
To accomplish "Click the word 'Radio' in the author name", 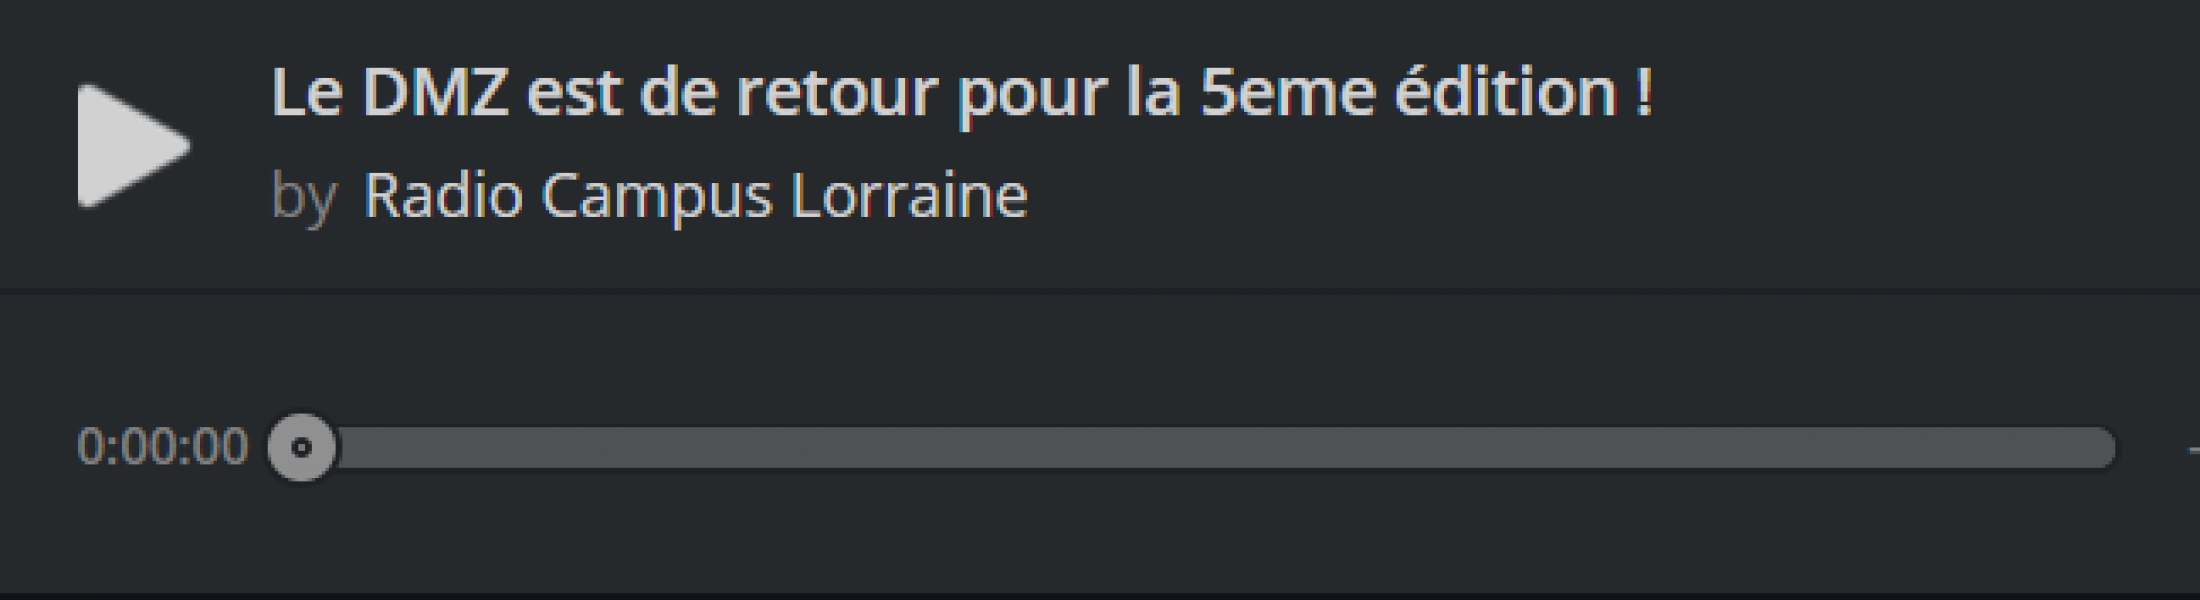I will [443, 194].
